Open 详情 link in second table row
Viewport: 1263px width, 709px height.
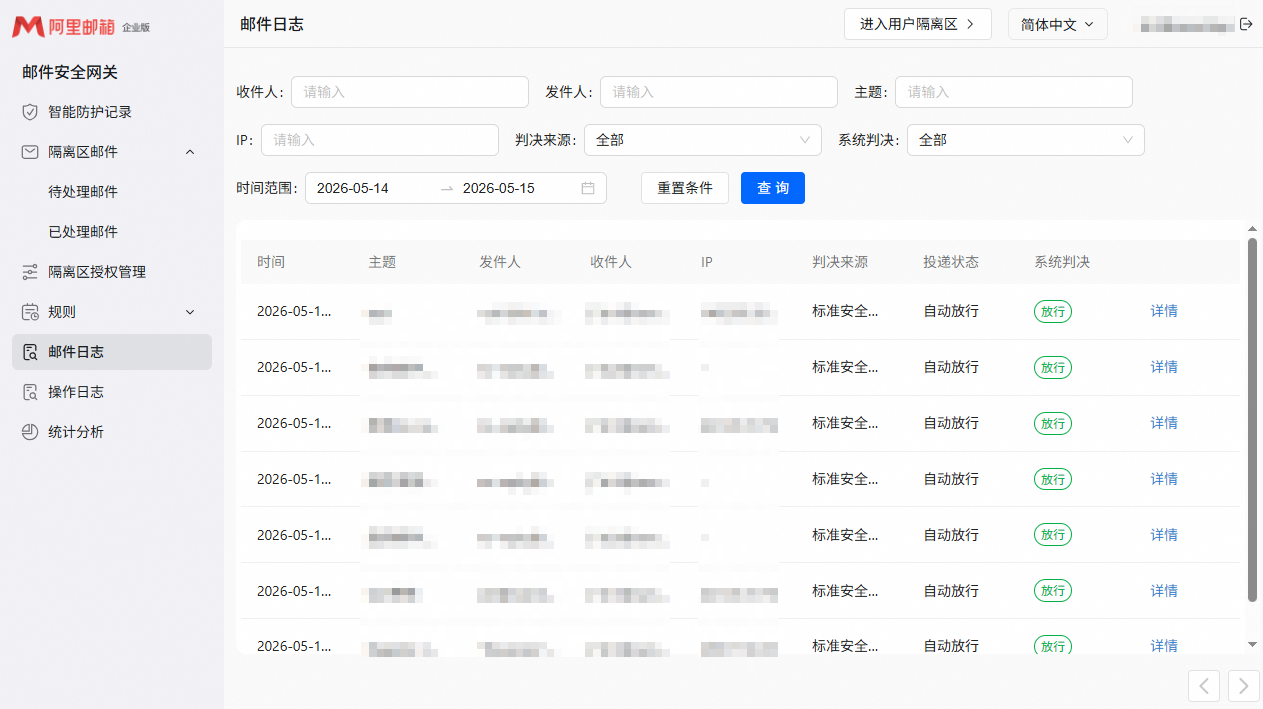[1164, 367]
